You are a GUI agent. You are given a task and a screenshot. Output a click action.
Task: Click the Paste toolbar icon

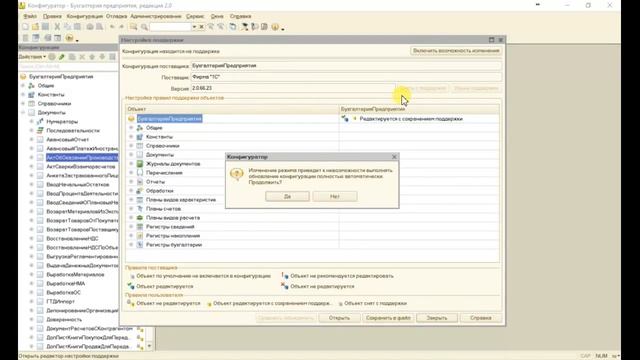tap(77, 27)
